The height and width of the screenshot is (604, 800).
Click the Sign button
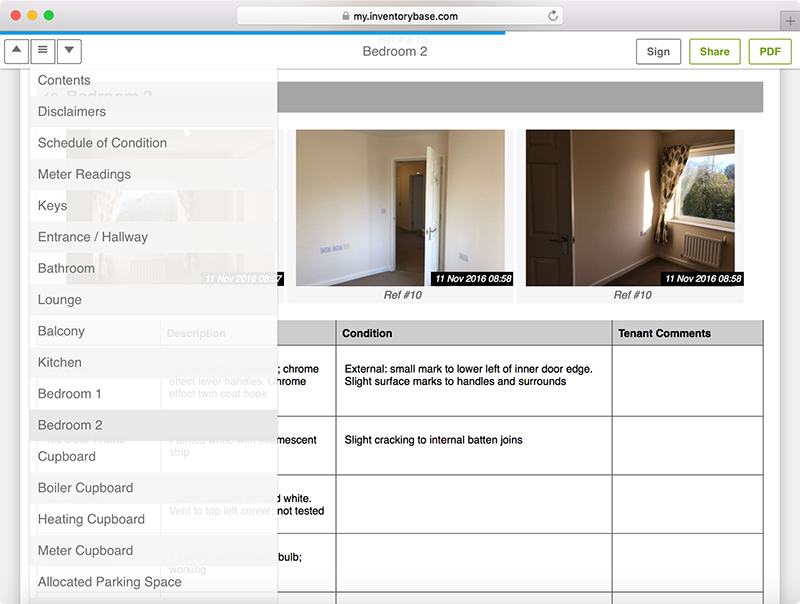click(x=658, y=52)
